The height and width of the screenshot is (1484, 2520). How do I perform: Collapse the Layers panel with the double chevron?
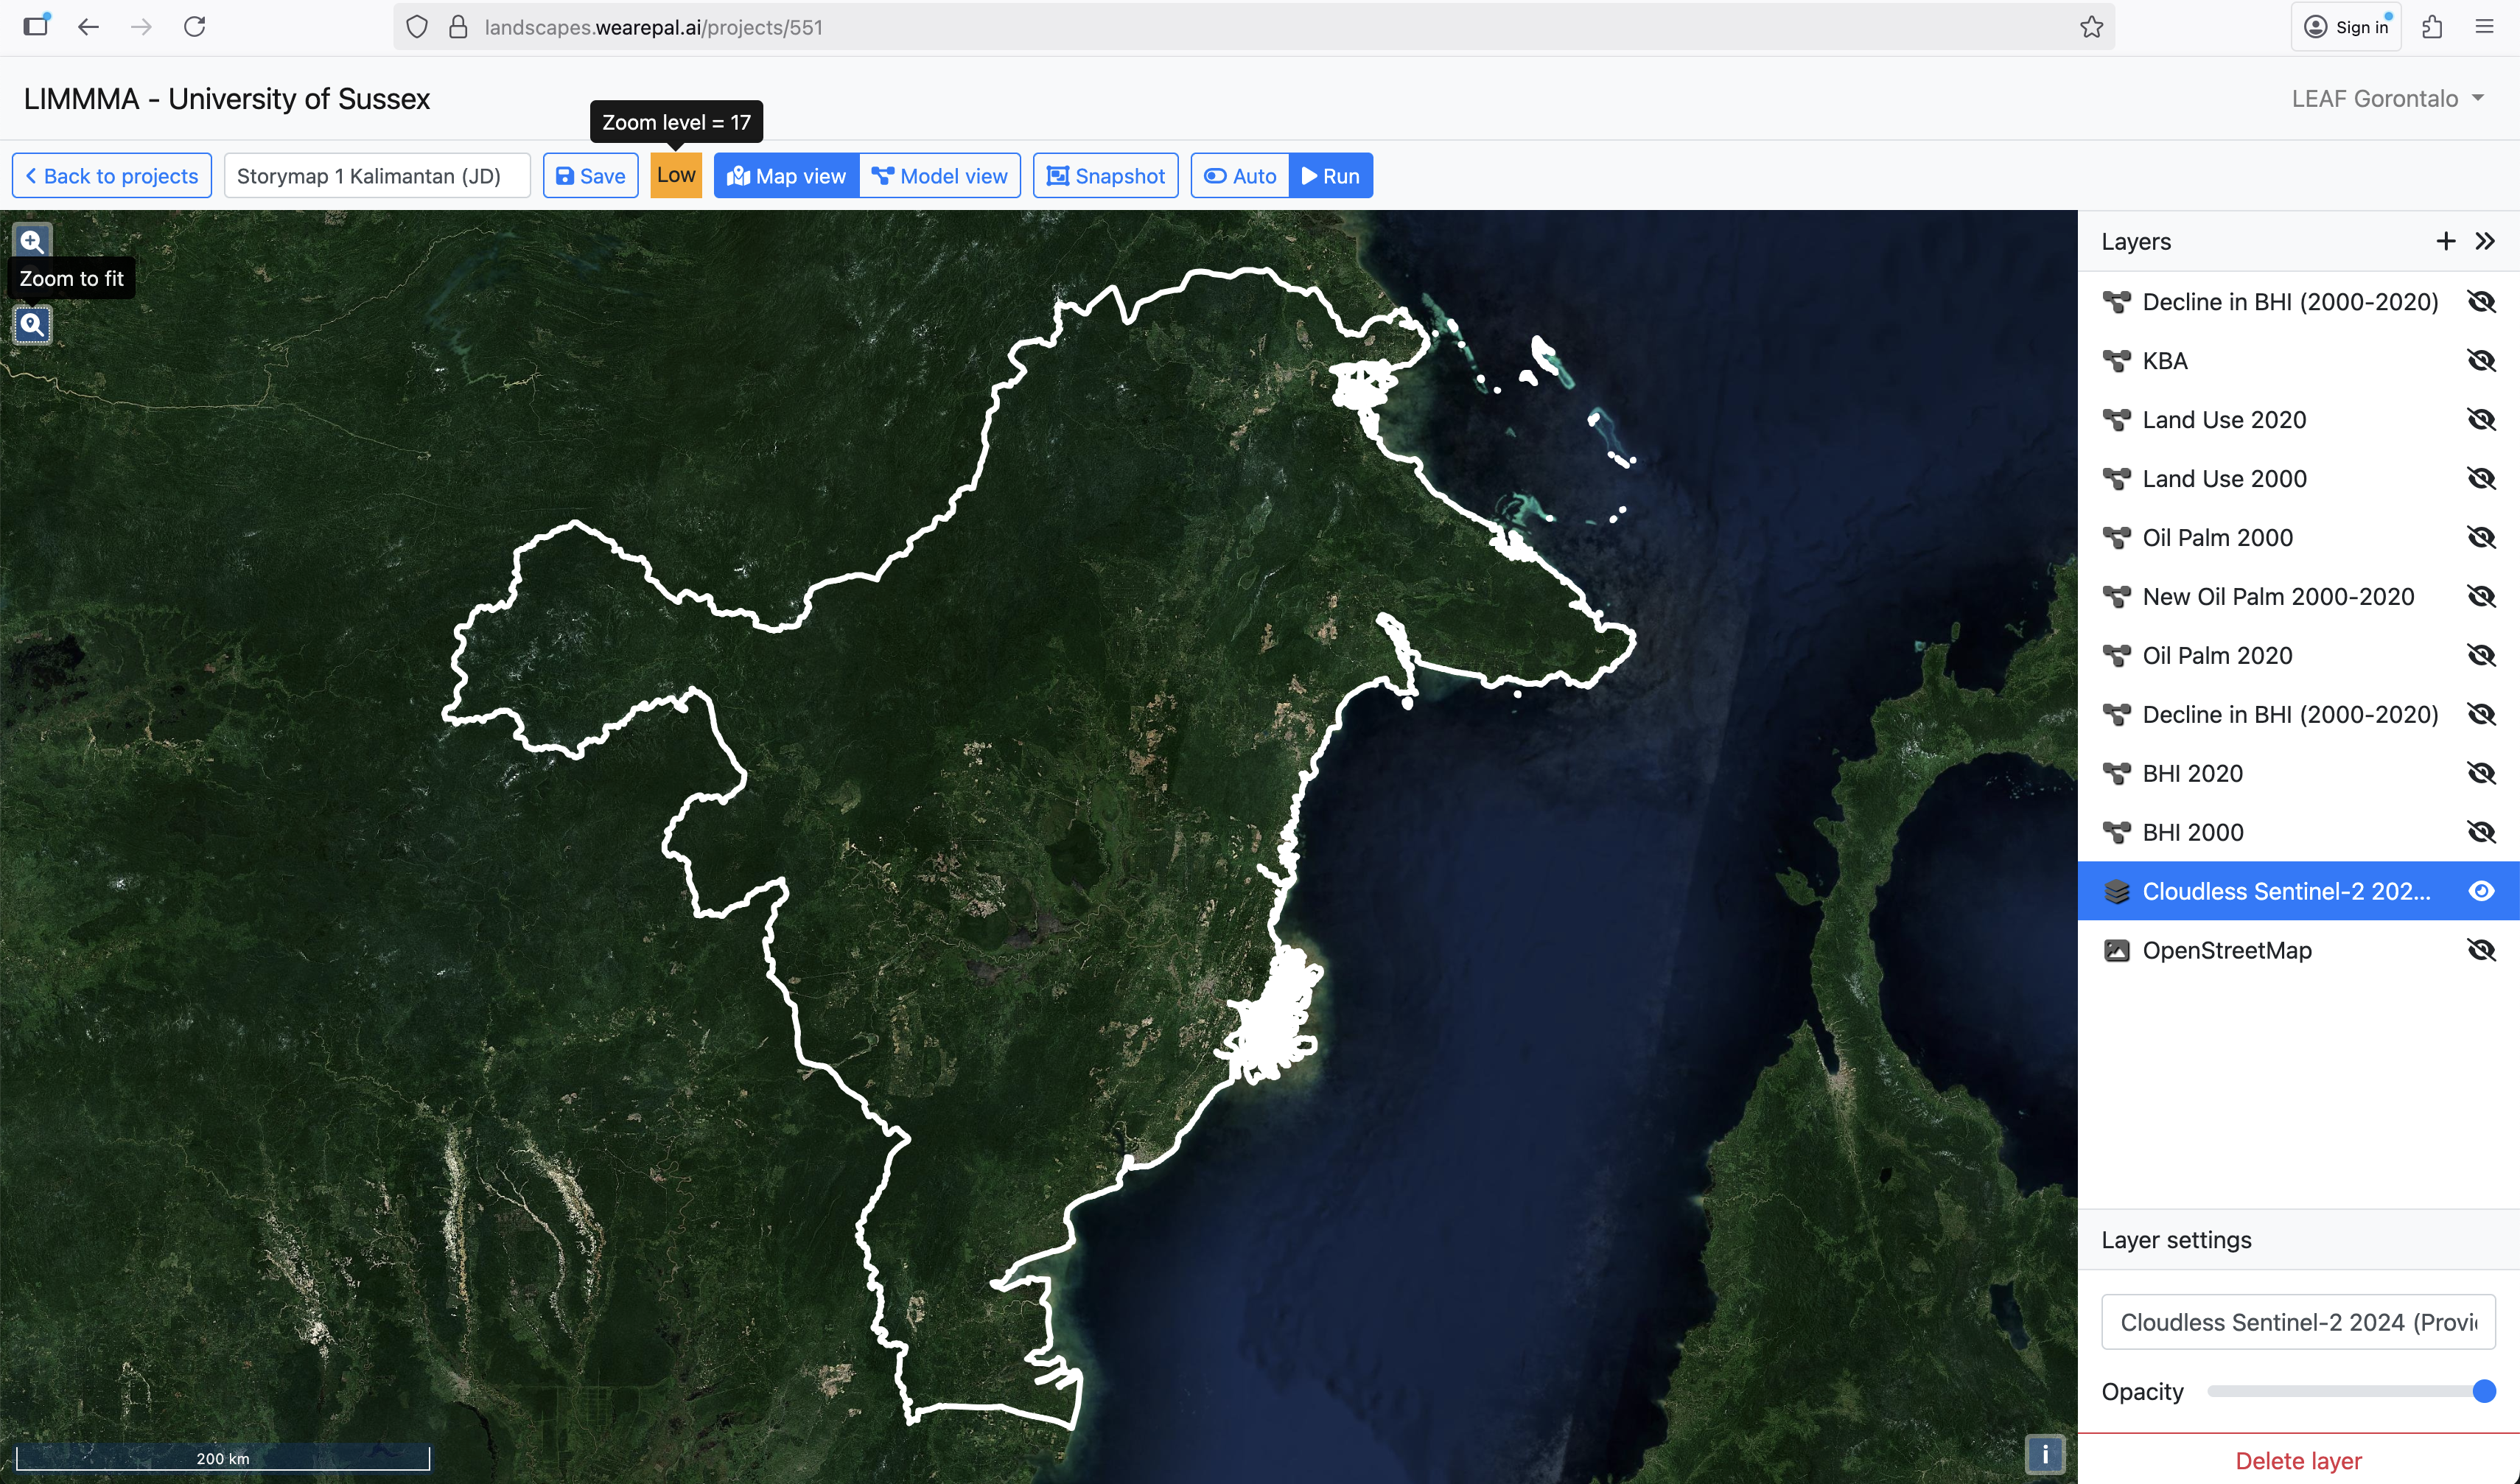pyautogui.click(x=2485, y=241)
